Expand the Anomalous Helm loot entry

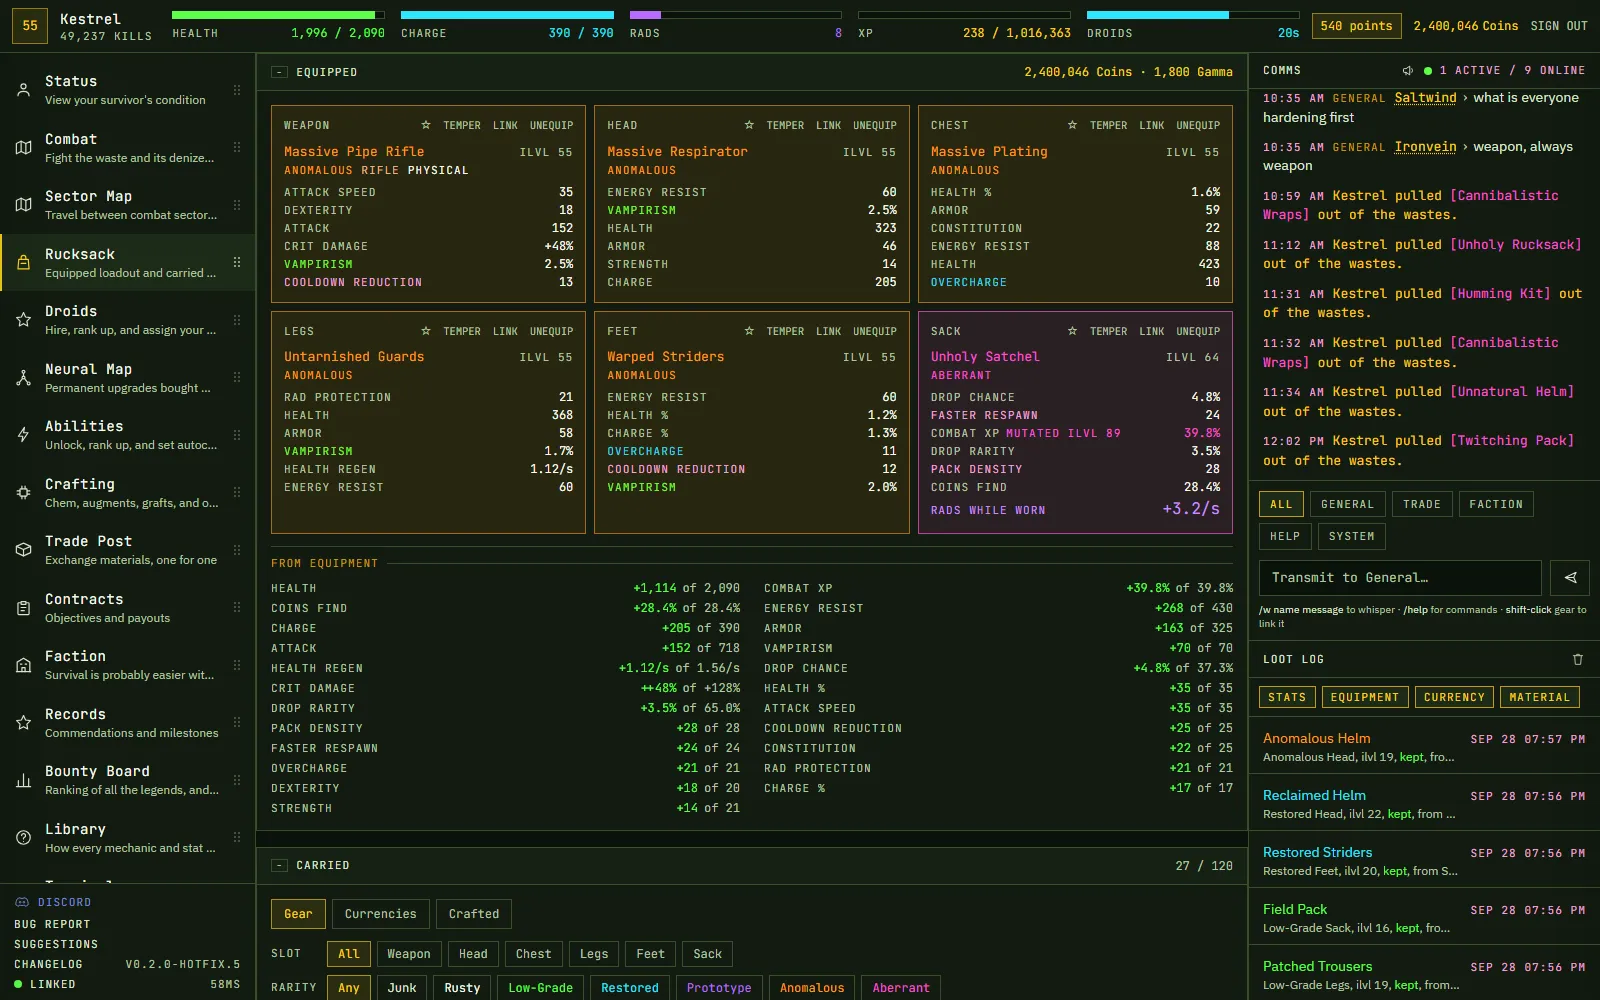pos(1424,747)
